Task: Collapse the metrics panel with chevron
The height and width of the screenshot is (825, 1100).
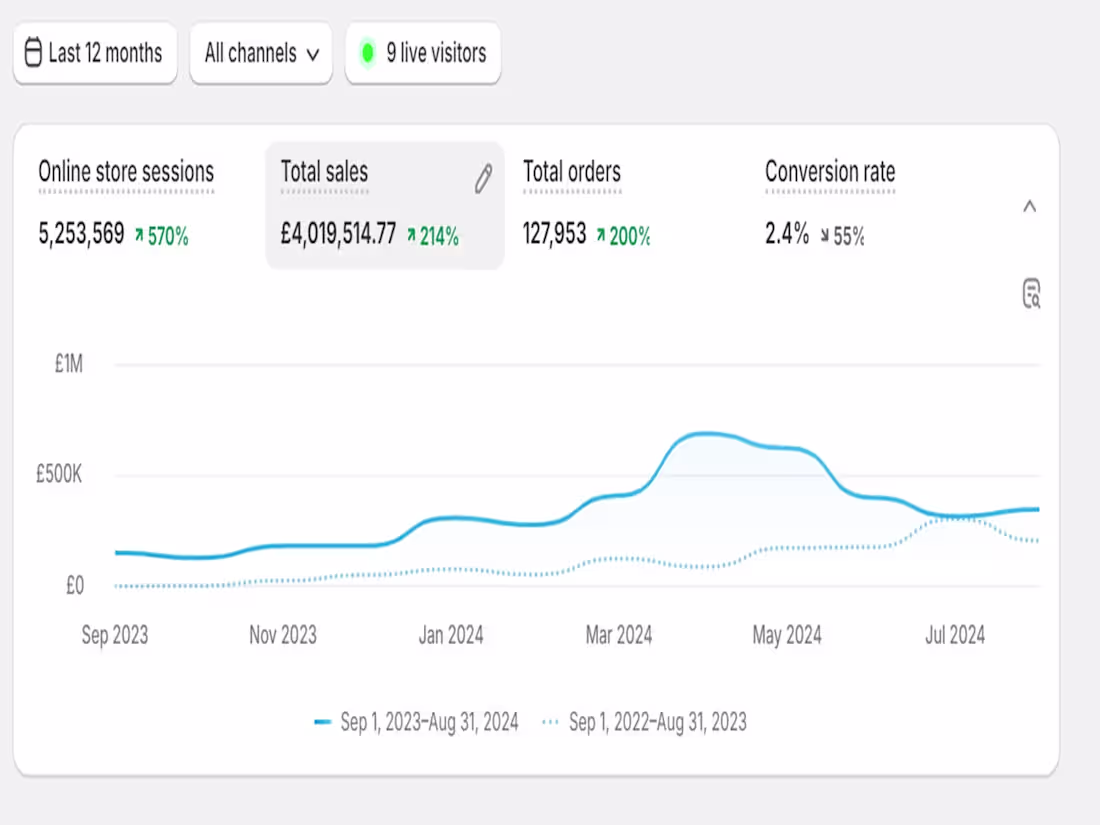Action: (x=1029, y=207)
